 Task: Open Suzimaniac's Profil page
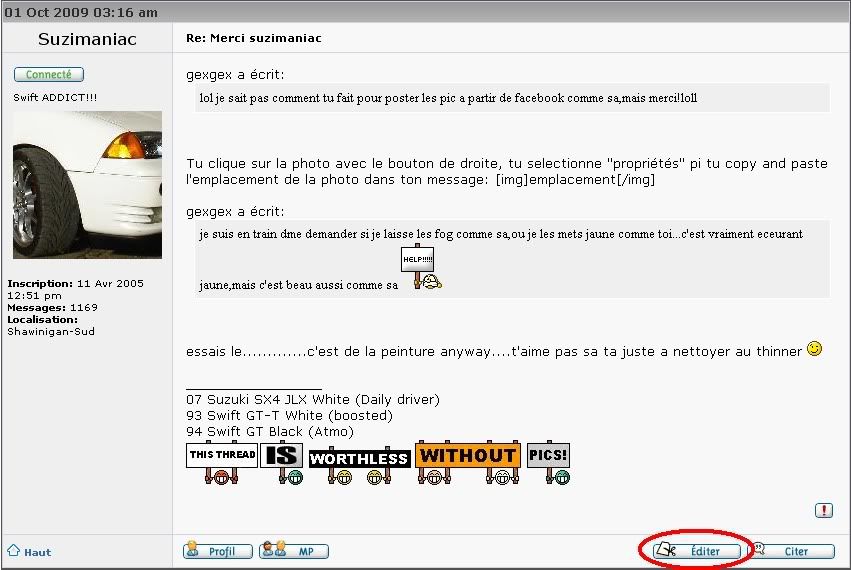pos(217,551)
